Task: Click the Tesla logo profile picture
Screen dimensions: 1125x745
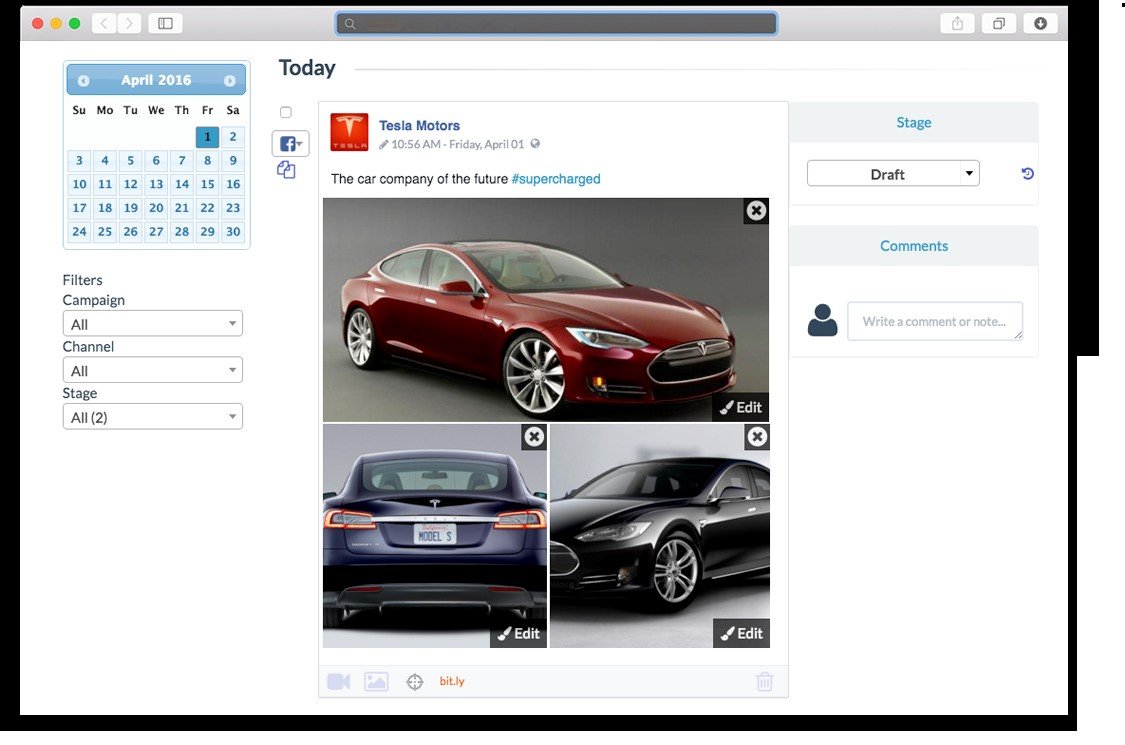Action: (x=349, y=132)
